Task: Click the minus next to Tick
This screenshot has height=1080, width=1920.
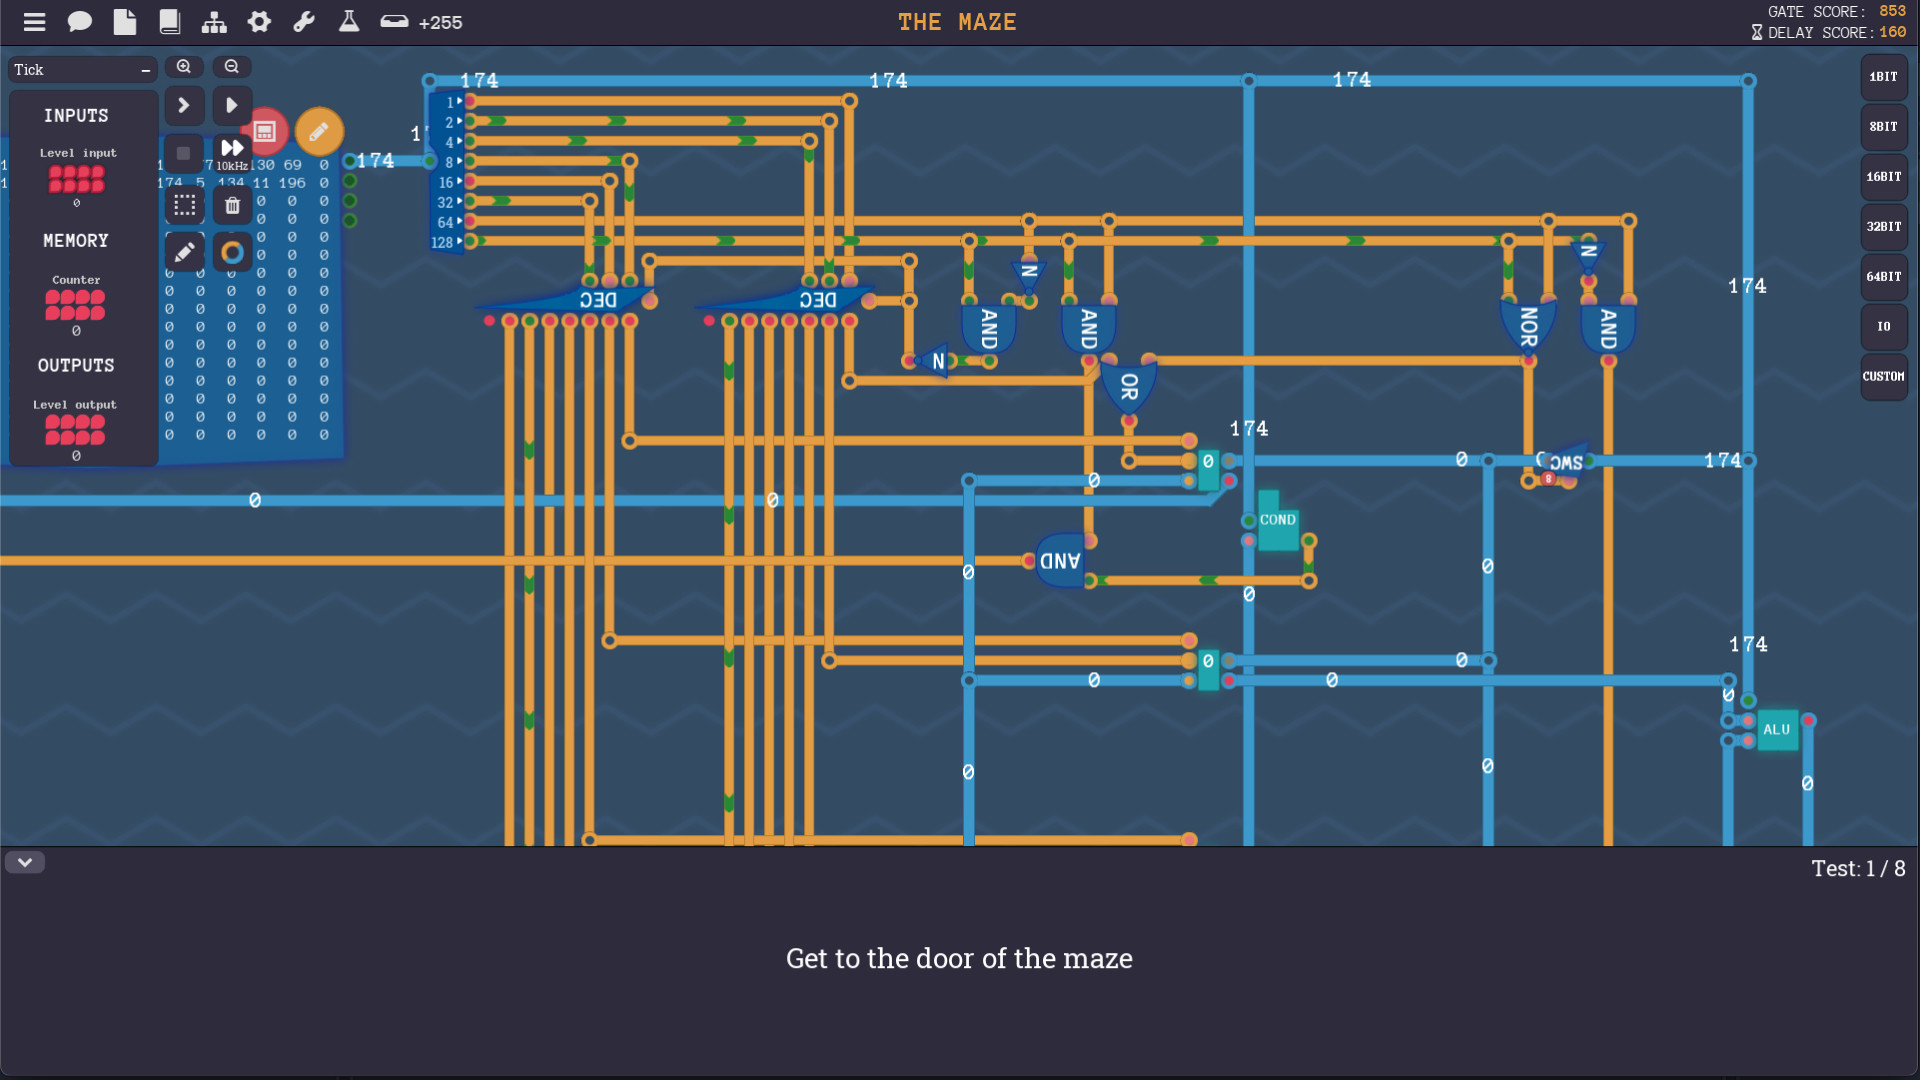Action: point(146,69)
